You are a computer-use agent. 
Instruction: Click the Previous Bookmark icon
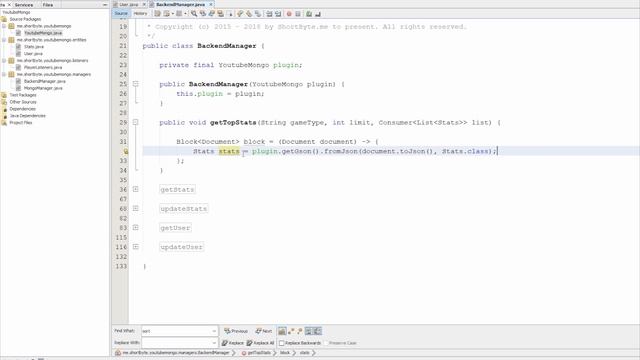240,13
